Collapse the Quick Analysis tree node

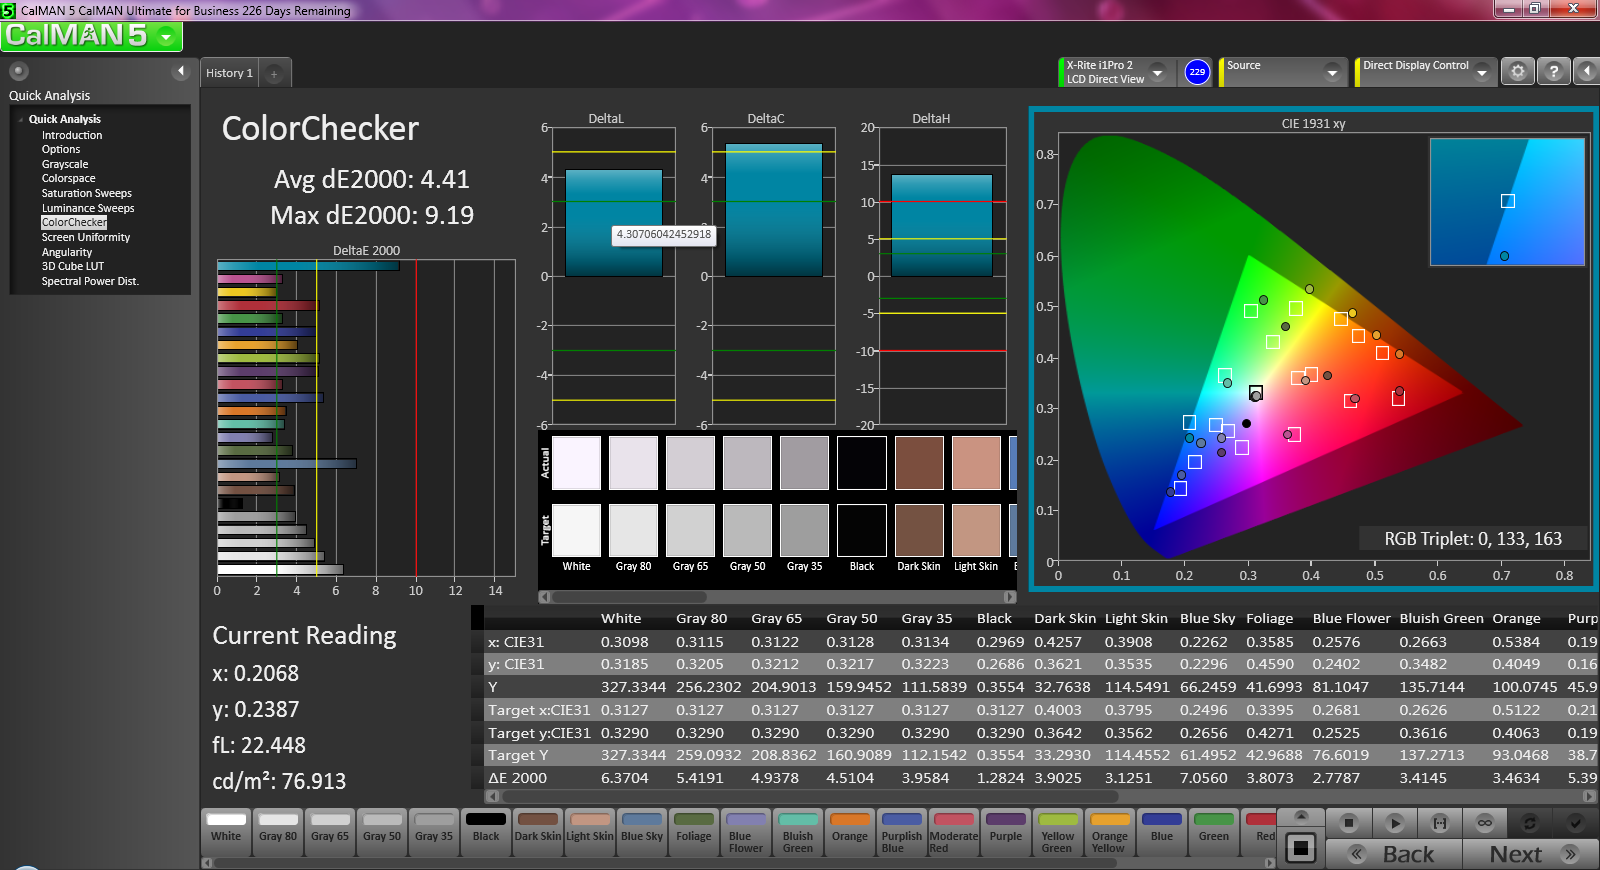click(21, 119)
